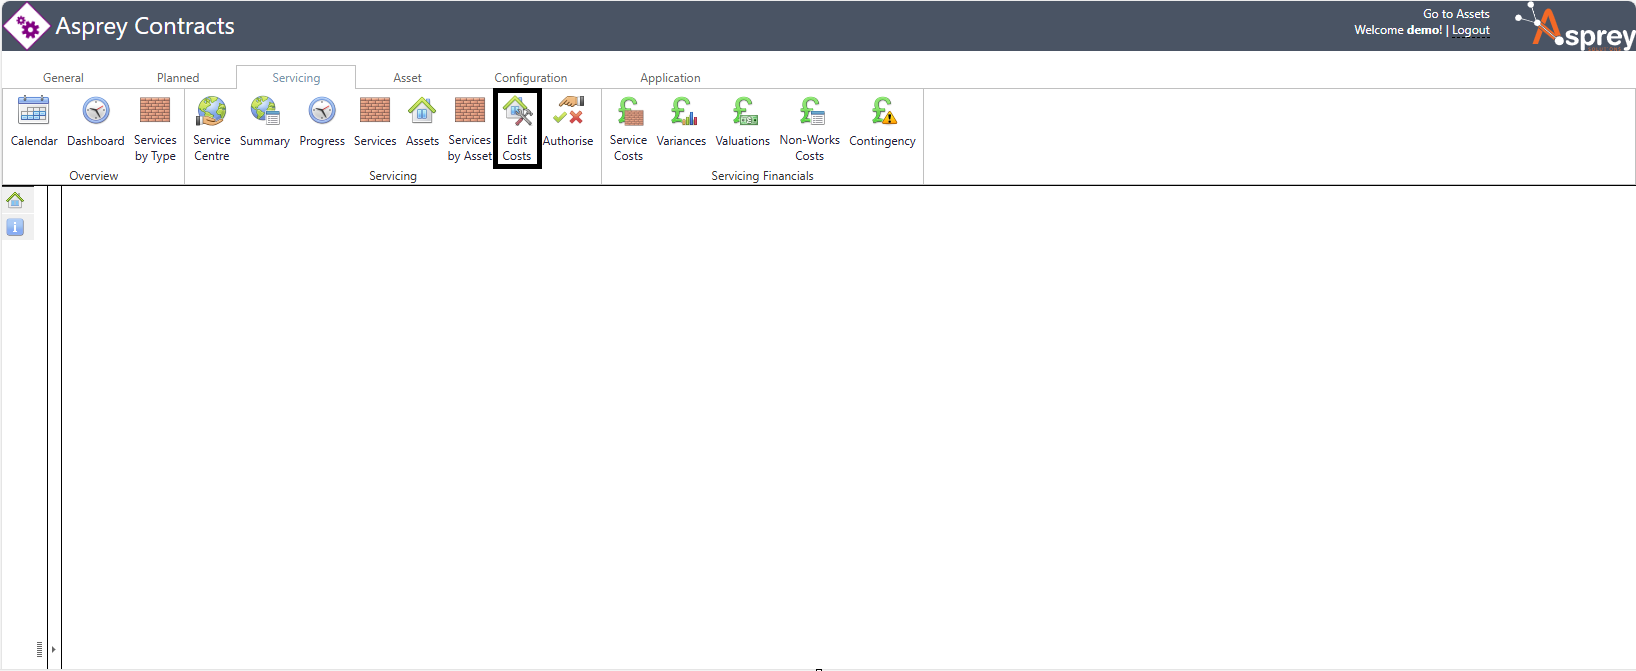Open the Valuations icon

(743, 111)
